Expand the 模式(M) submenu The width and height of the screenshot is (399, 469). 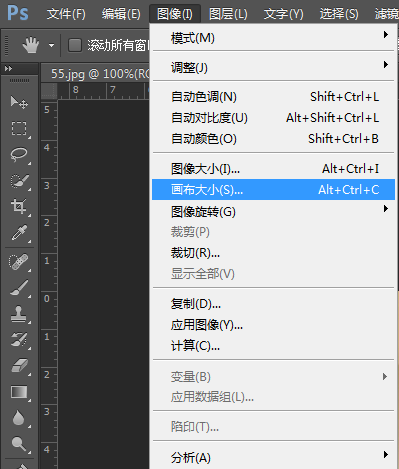pyautogui.click(x=273, y=38)
